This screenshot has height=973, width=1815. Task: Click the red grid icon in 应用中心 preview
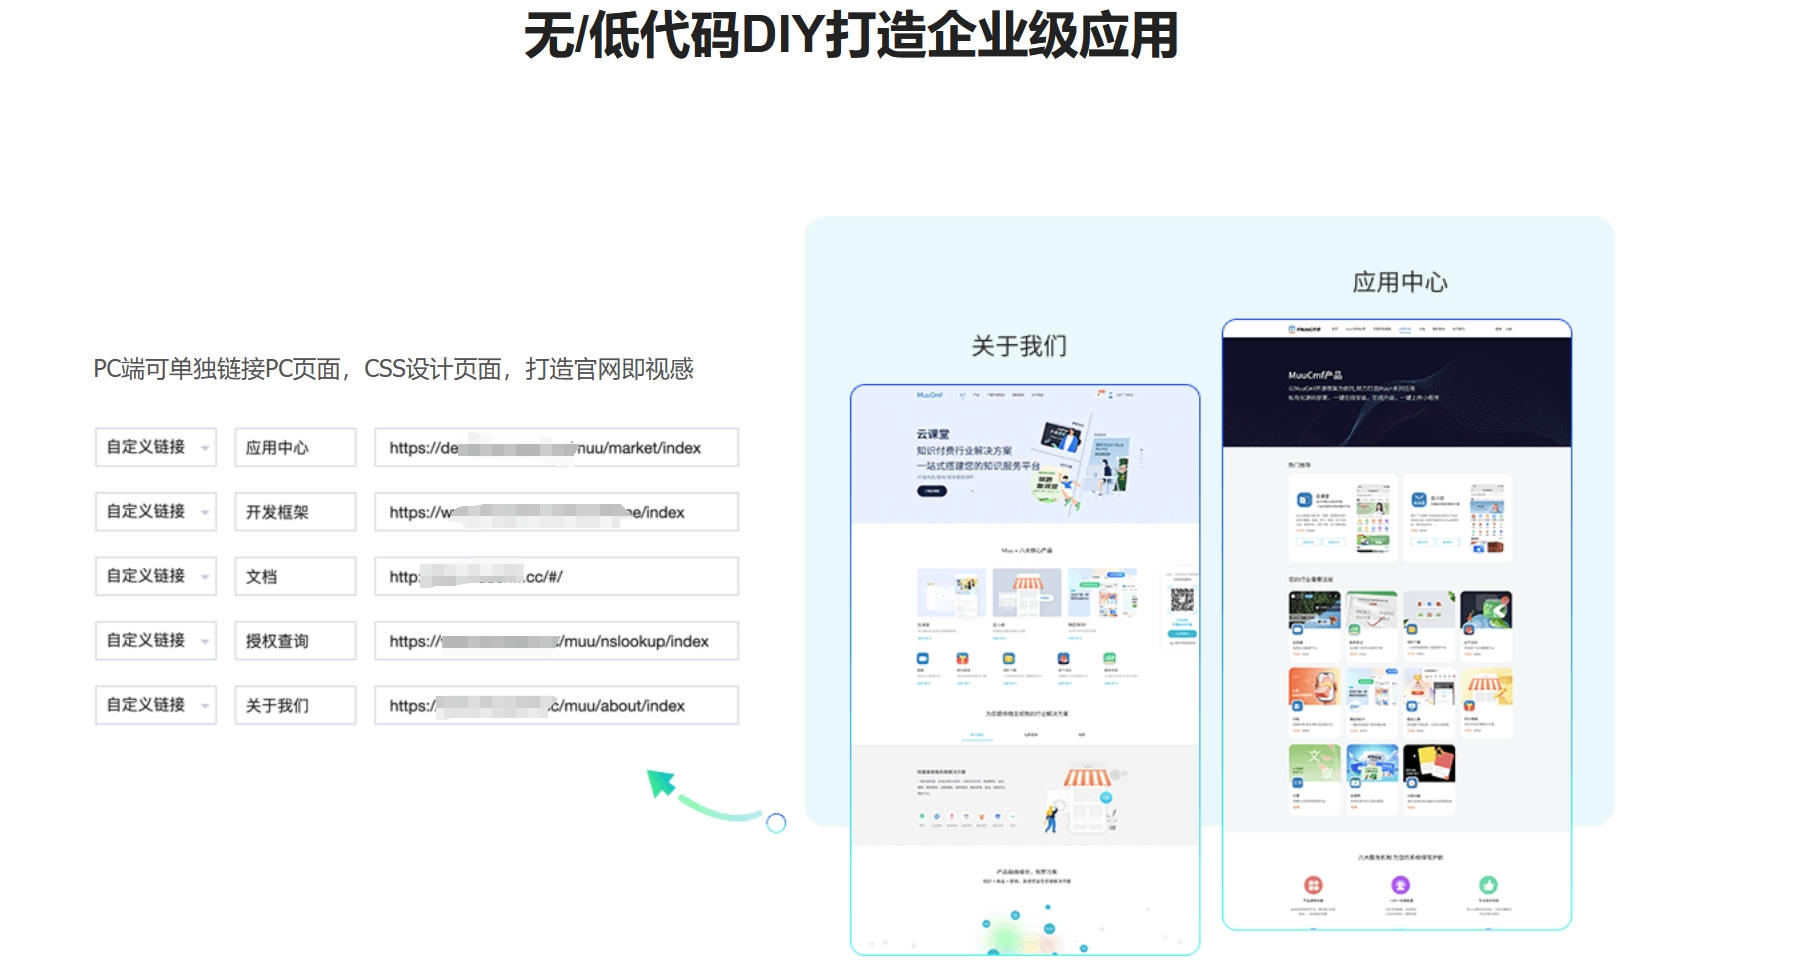coord(1313,885)
